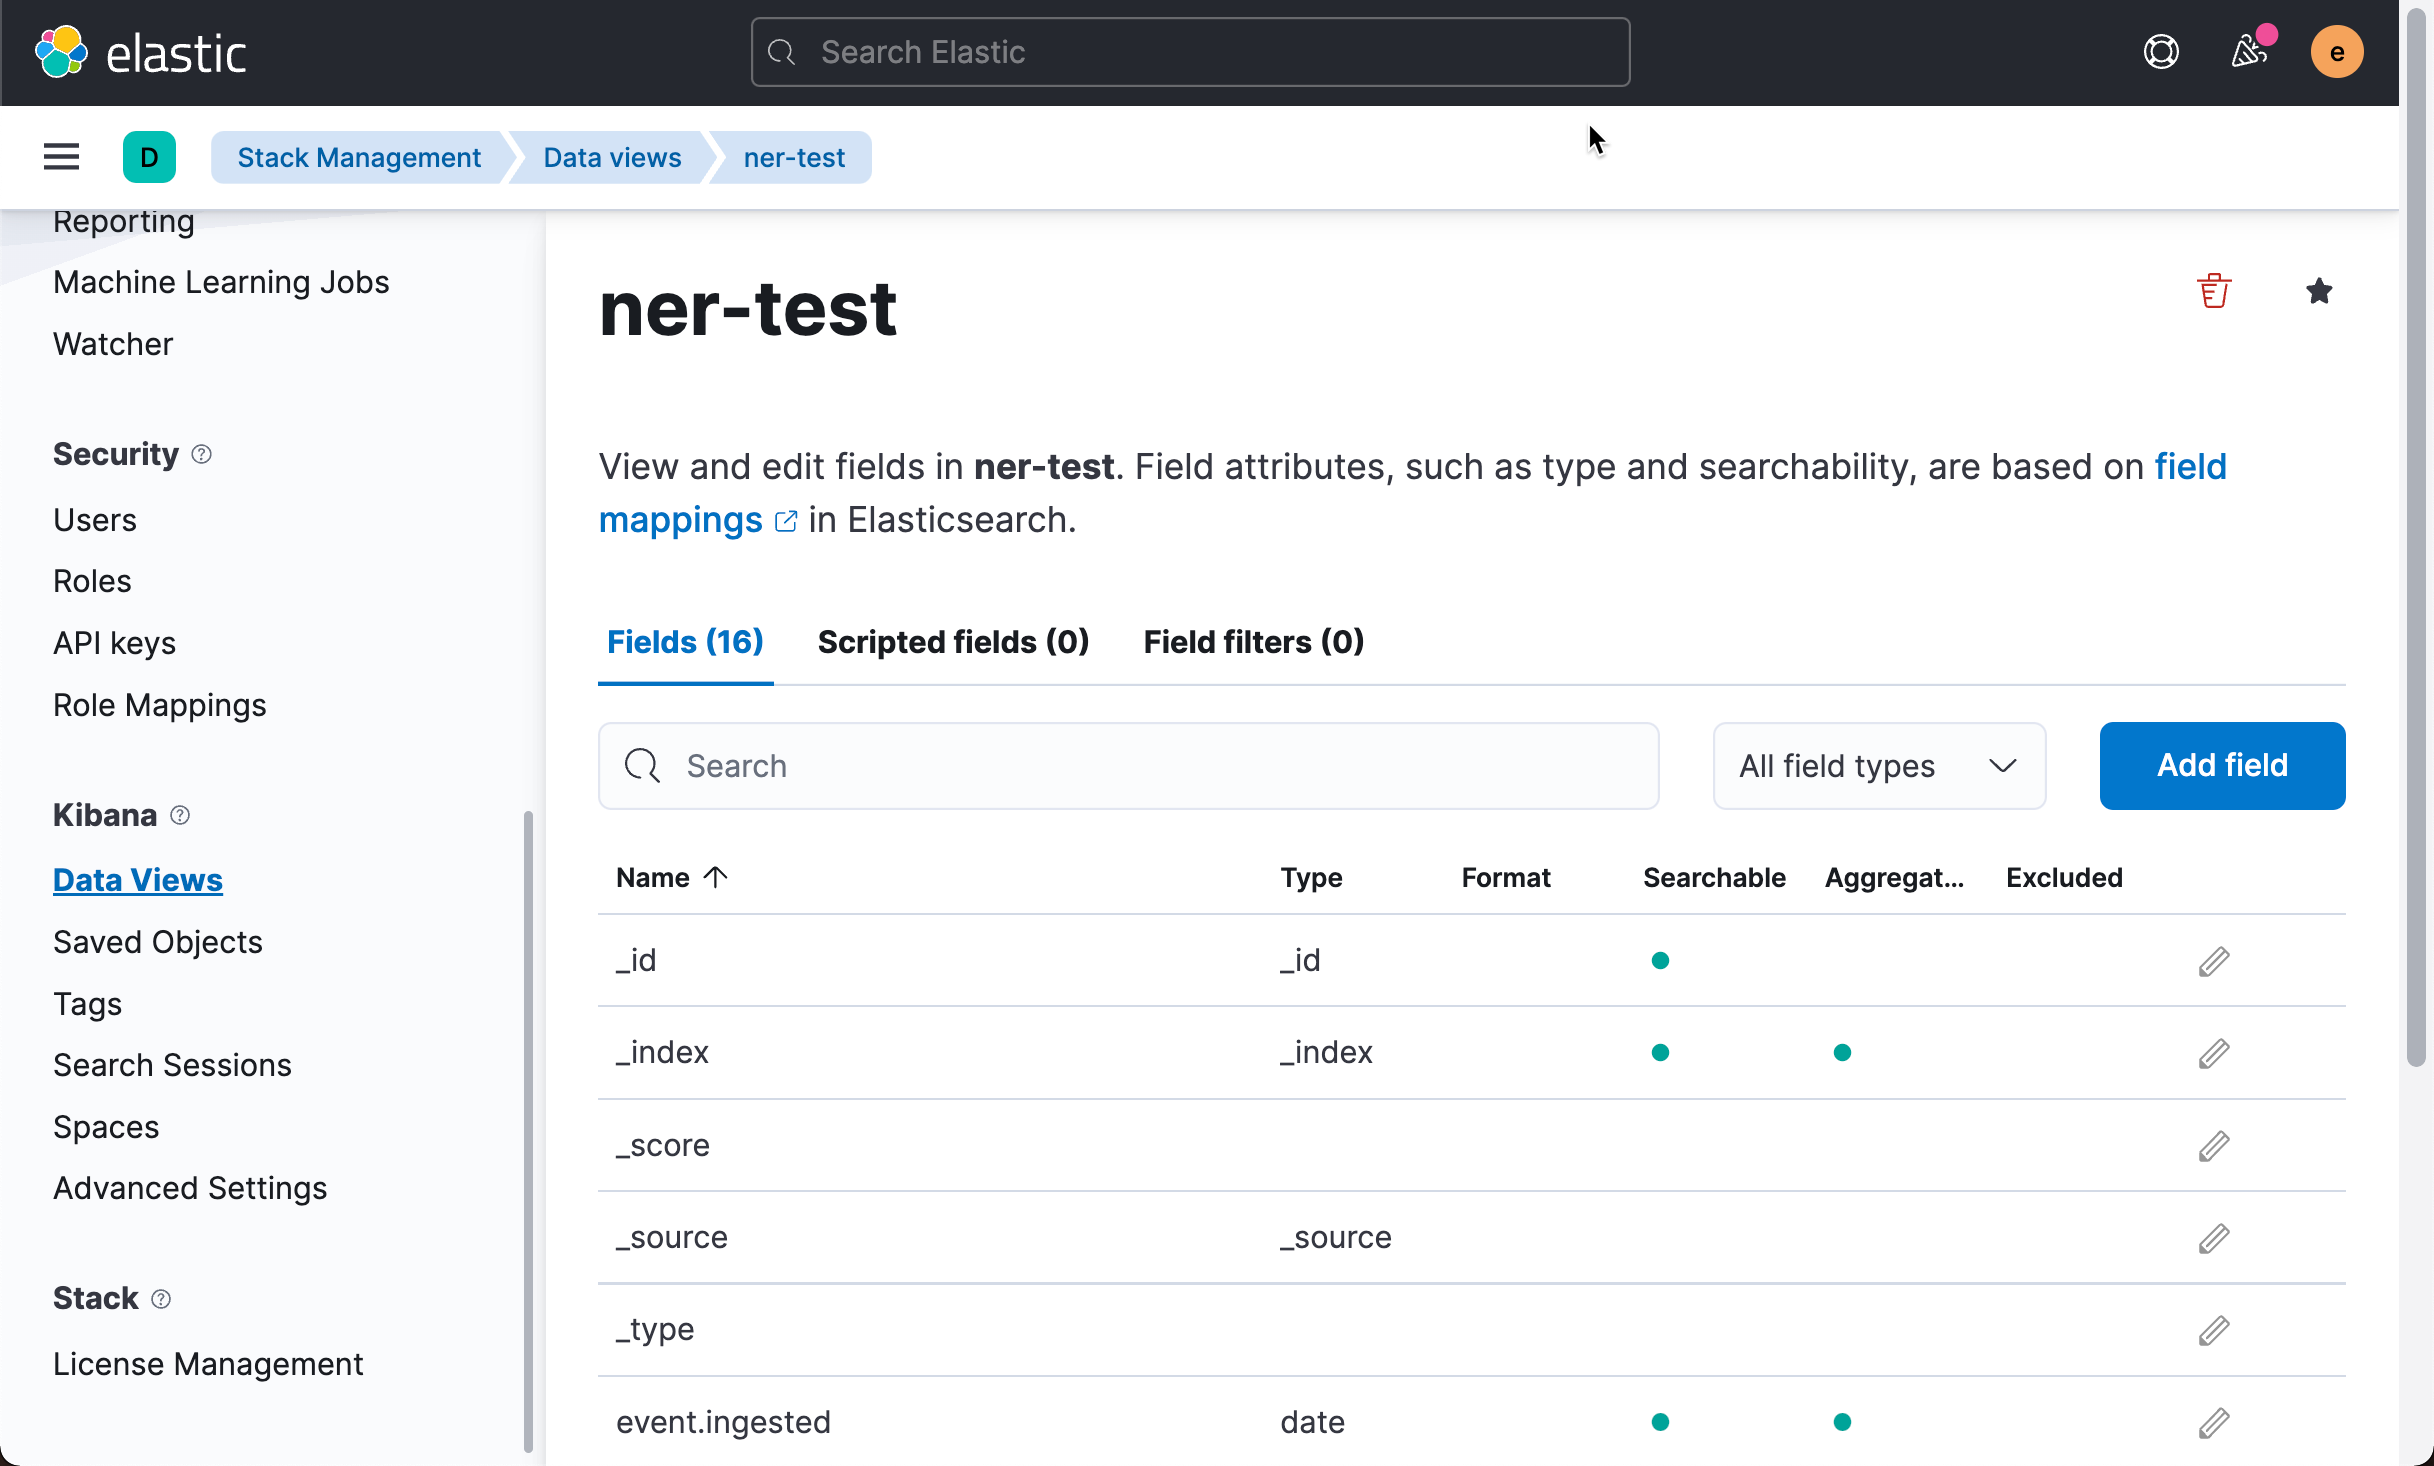Image resolution: width=2434 pixels, height=1466 pixels.
Task: Click the red delete data view trash icon
Action: pos(2213,291)
